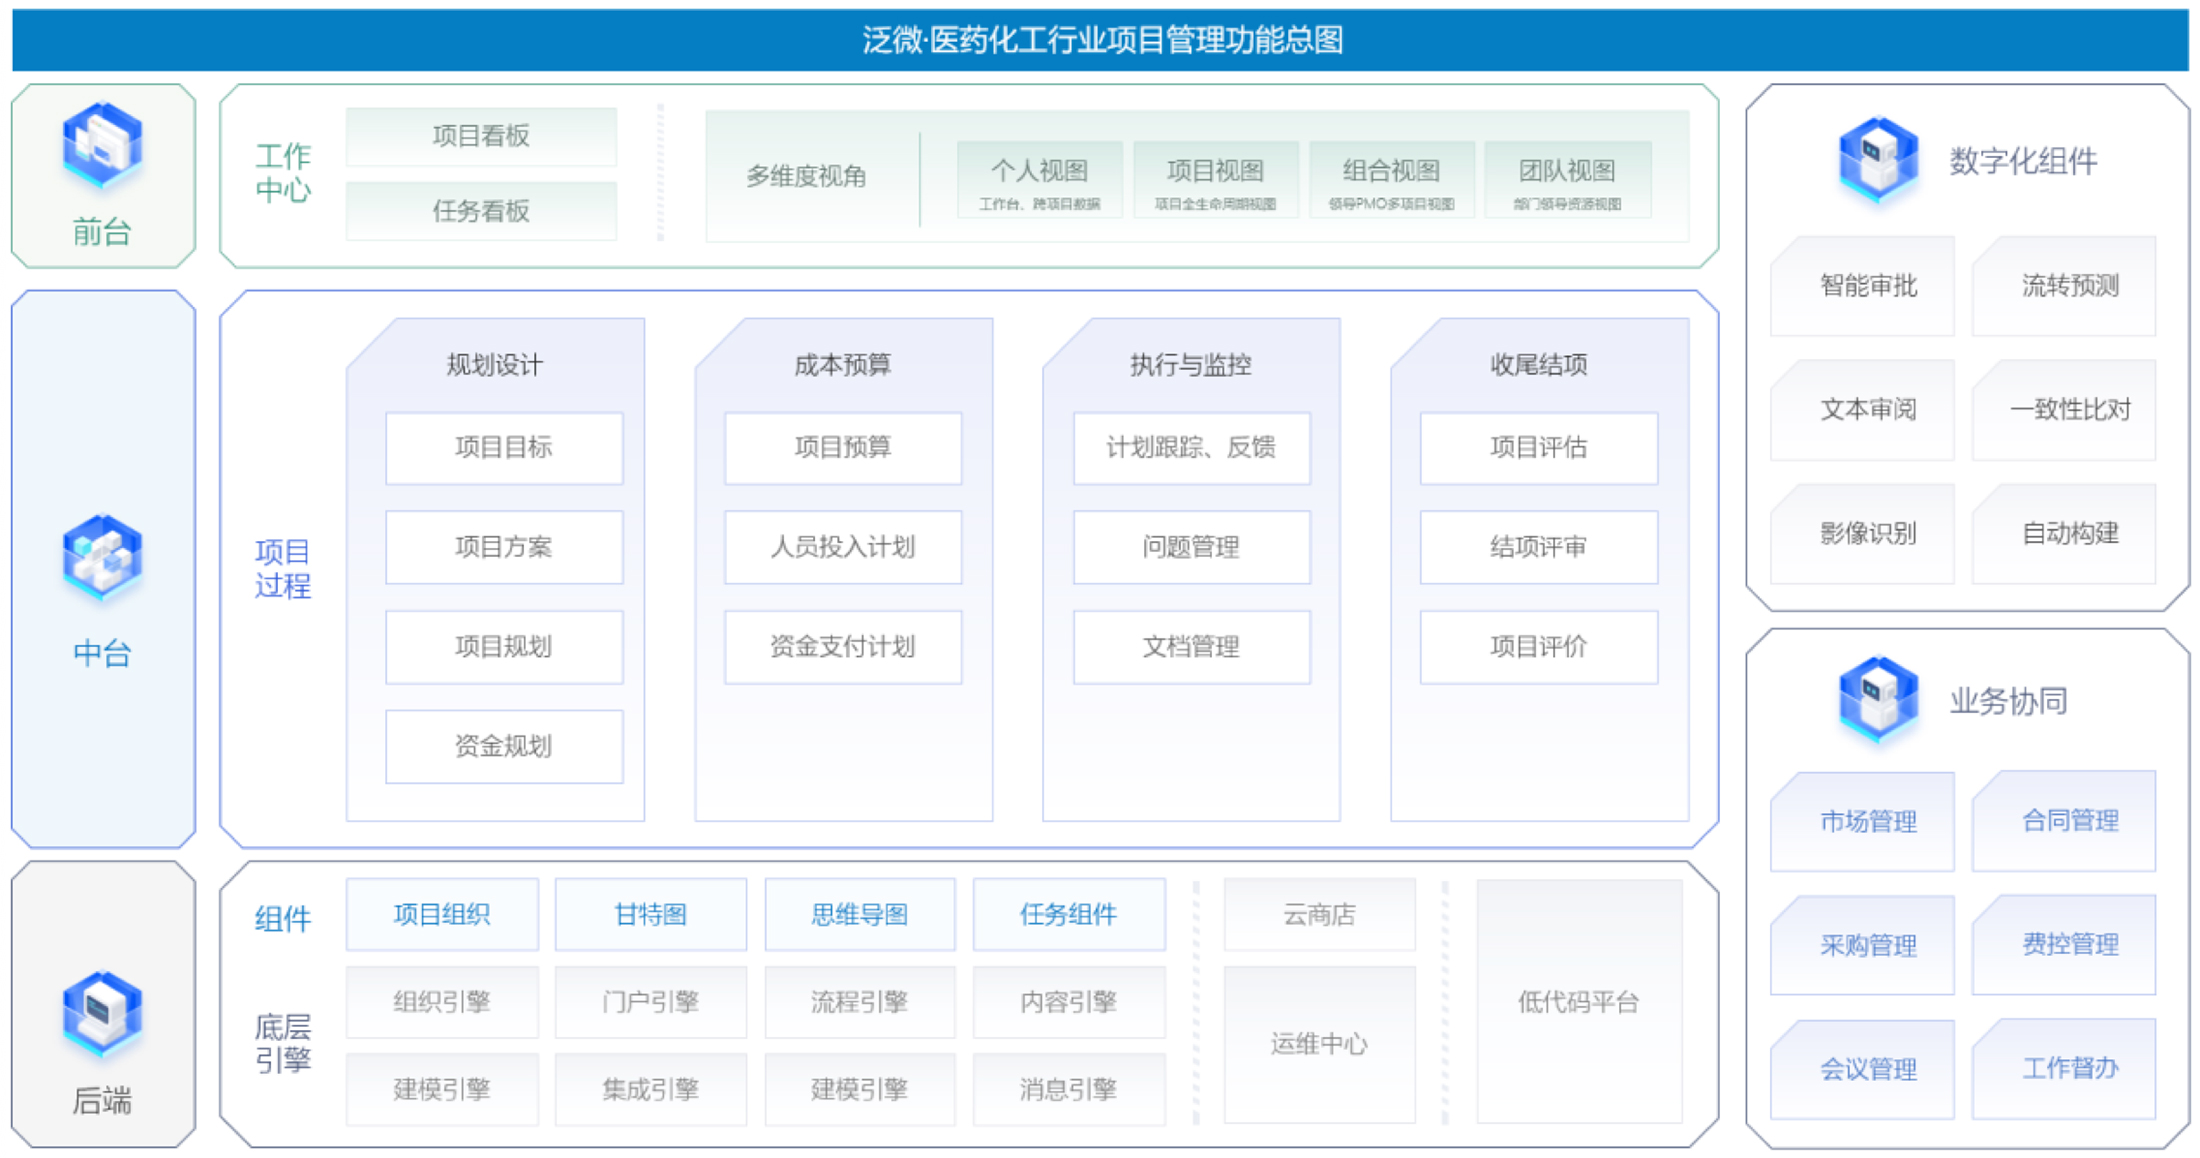Click the 业务协同 robot icon
The image size is (2200, 1158).
tap(1877, 700)
